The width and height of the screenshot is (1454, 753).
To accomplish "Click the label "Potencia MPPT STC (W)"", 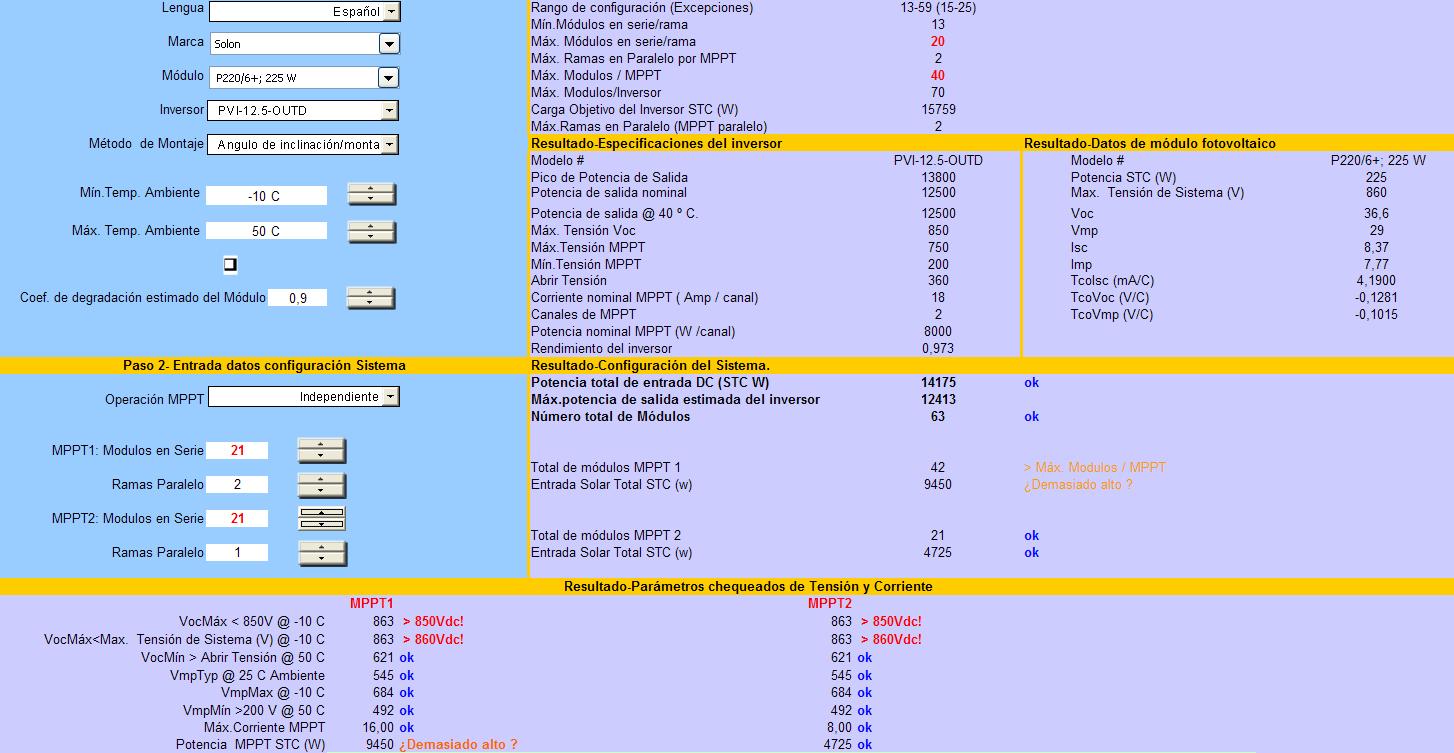I will click(250, 745).
